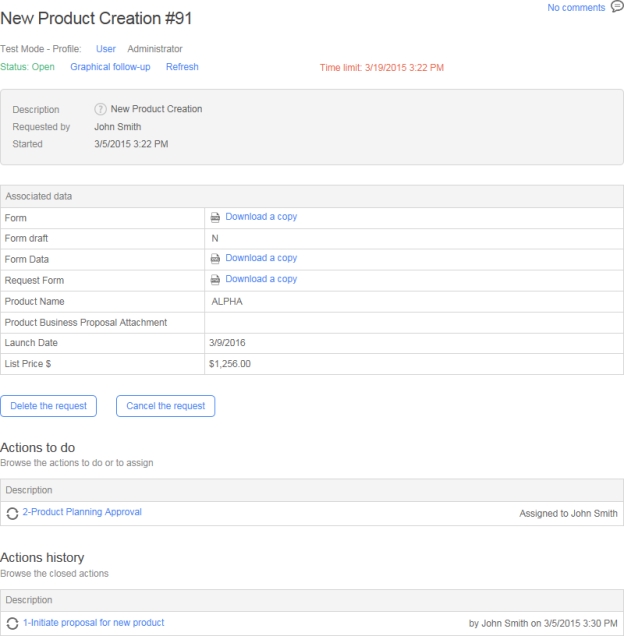This screenshot has height=636, width=624.
Task: Refresh the request page
Action: click(x=182, y=67)
